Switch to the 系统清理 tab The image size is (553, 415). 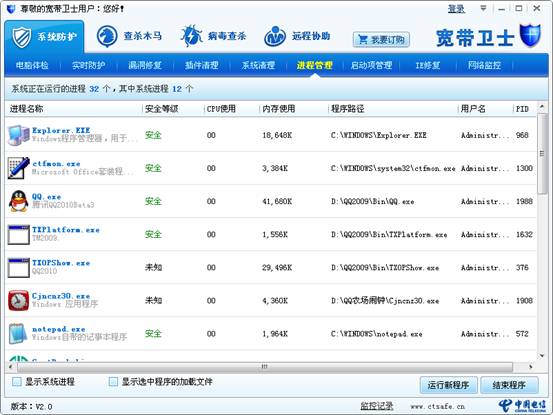pos(258,65)
